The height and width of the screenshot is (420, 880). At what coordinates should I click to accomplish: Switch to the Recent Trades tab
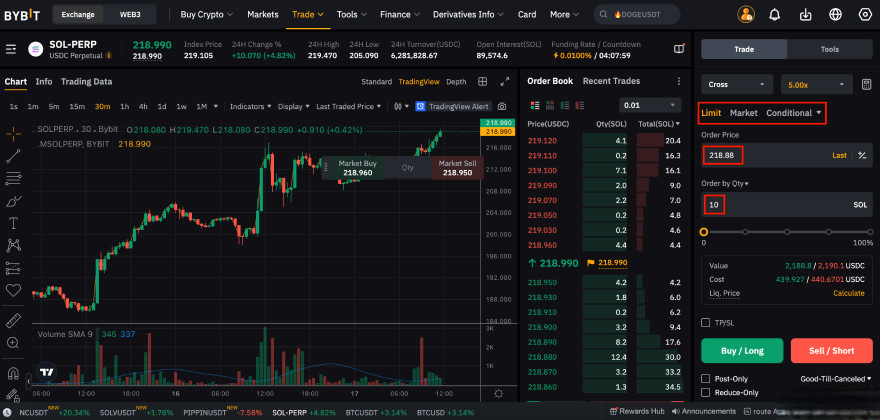(611, 81)
